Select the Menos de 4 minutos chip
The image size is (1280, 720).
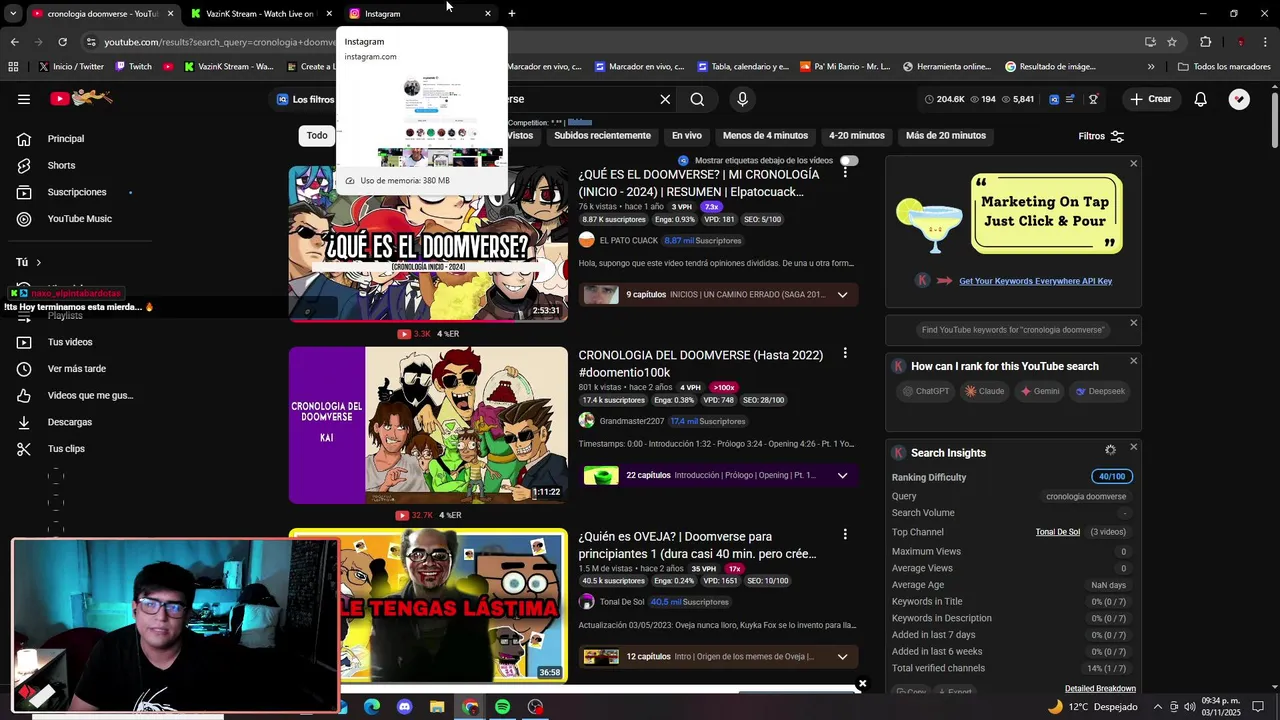pyautogui.click(x=765, y=136)
